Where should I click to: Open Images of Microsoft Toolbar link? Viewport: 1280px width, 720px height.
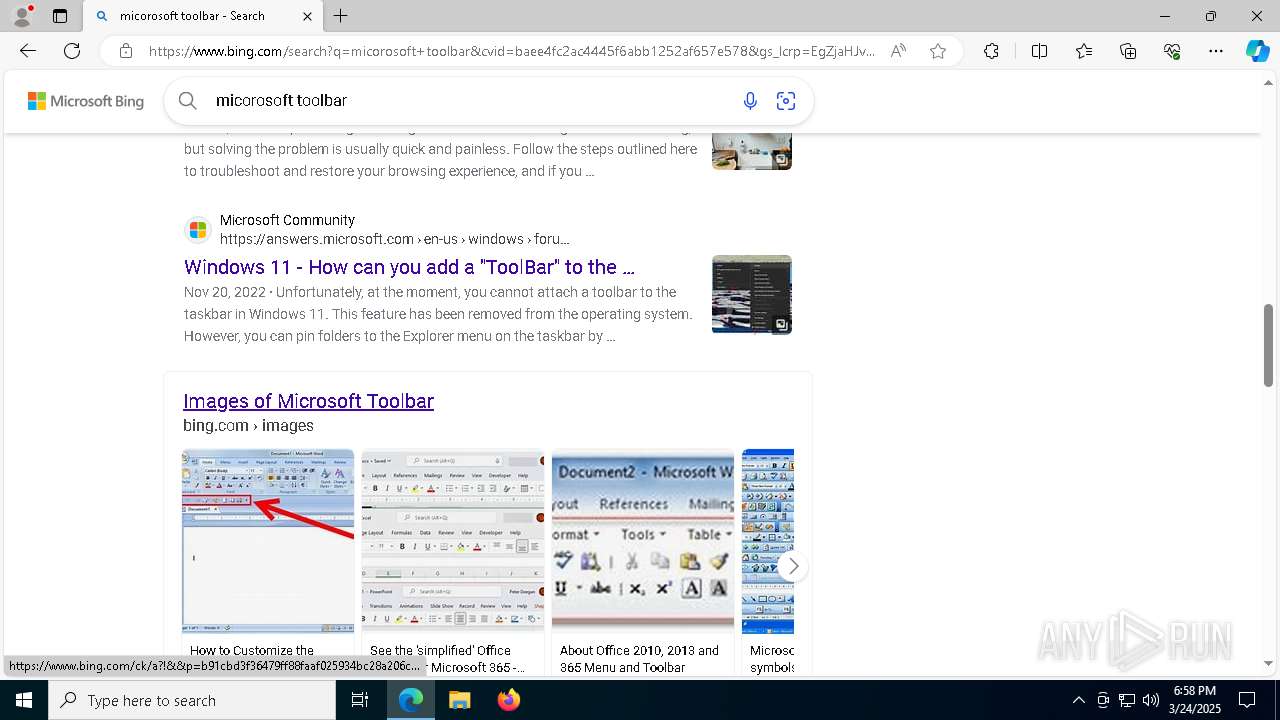308,401
